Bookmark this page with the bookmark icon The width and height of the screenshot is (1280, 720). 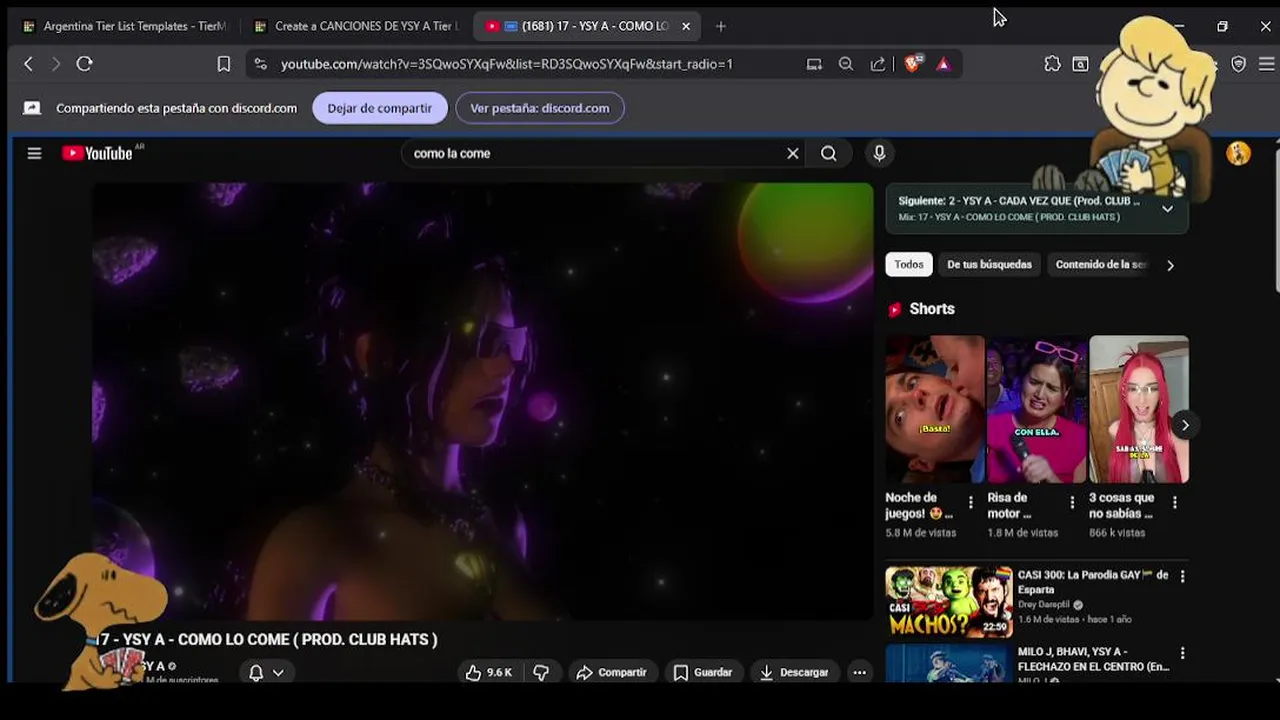(x=224, y=64)
